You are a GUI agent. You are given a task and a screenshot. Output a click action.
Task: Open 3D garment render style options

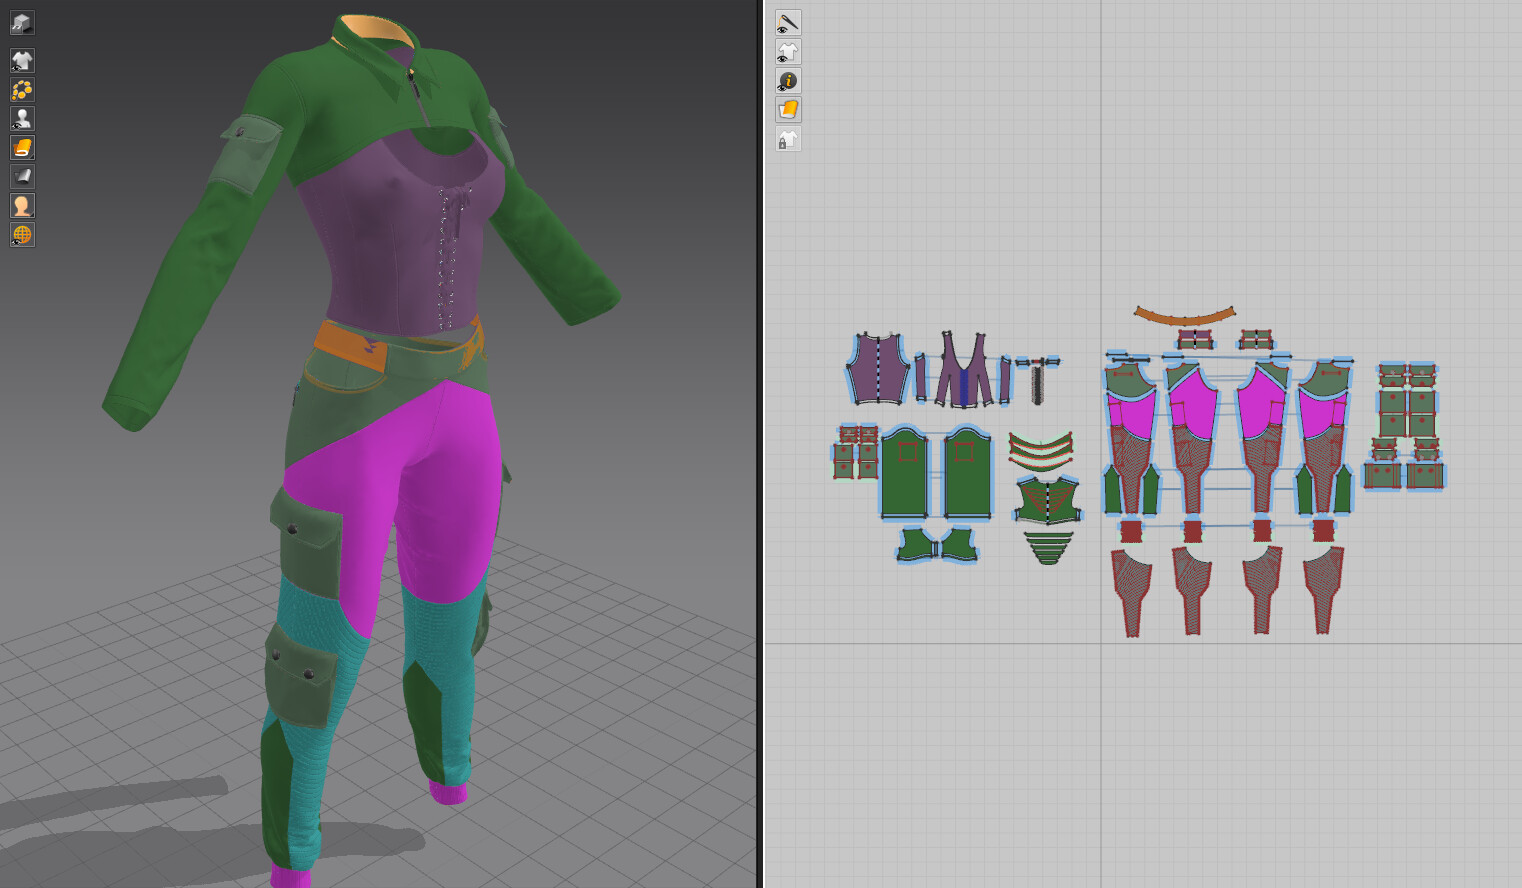pos(22,148)
